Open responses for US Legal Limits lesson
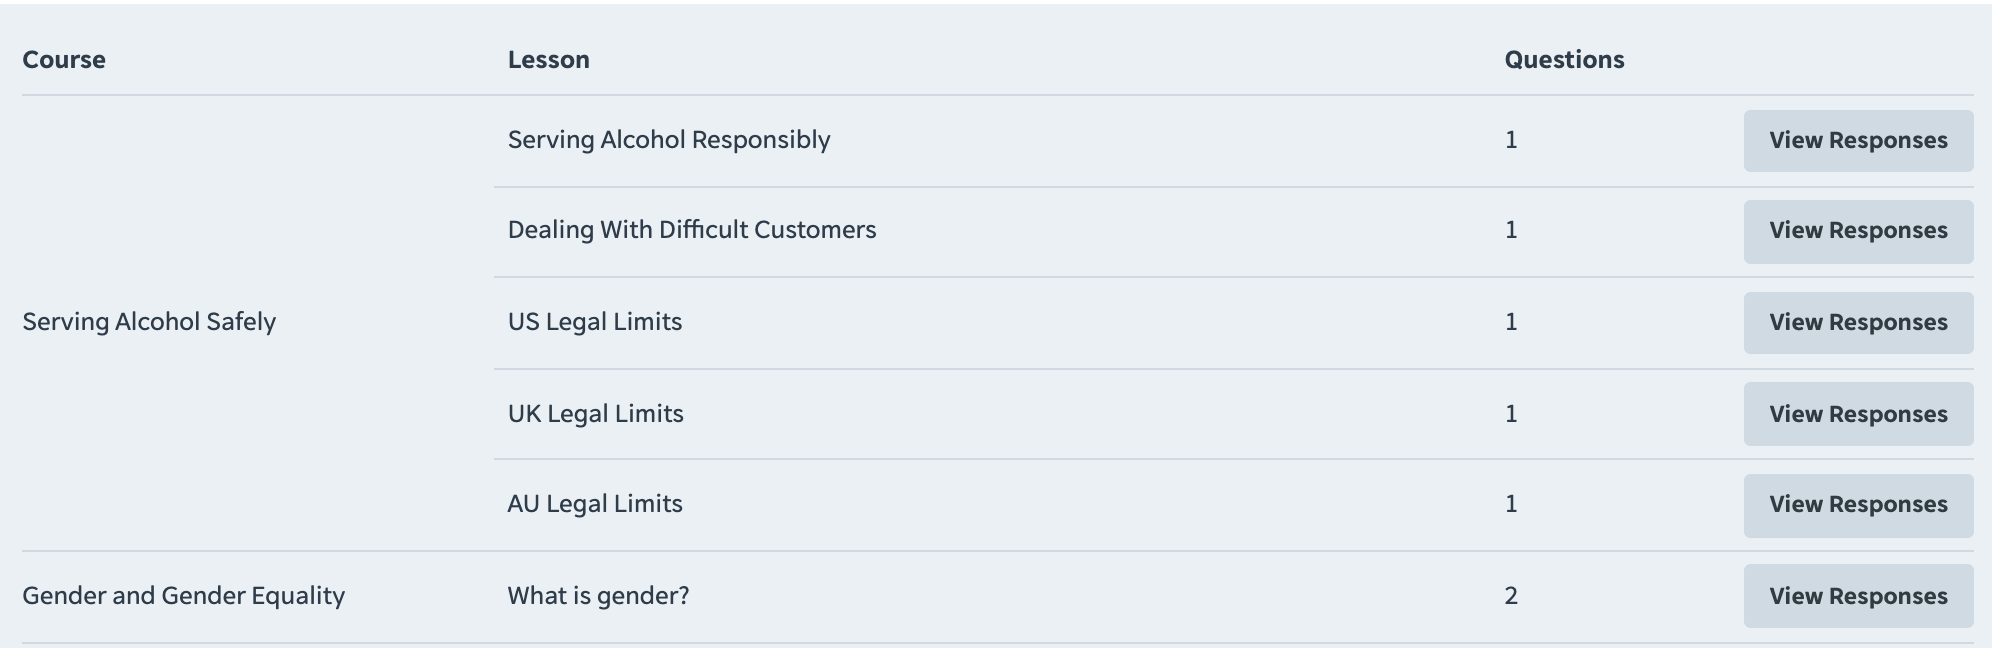Image resolution: width=1992 pixels, height=648 pixels. tap(1857, 322)
